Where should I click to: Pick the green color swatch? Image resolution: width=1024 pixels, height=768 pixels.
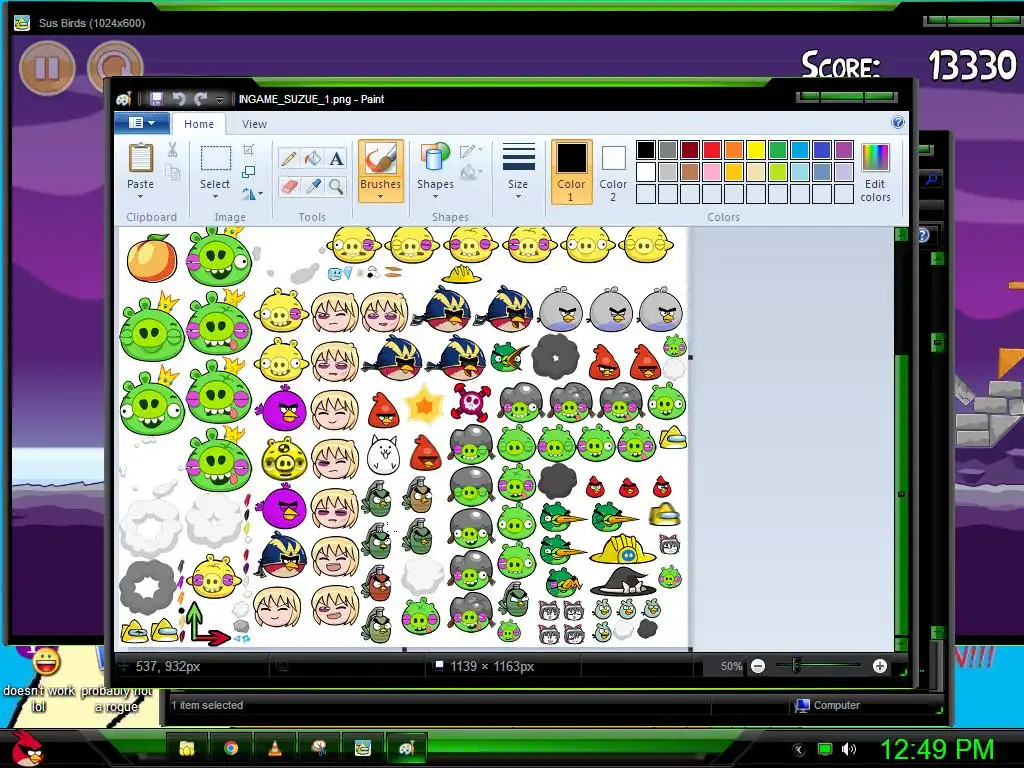click(x=778, y=150)
